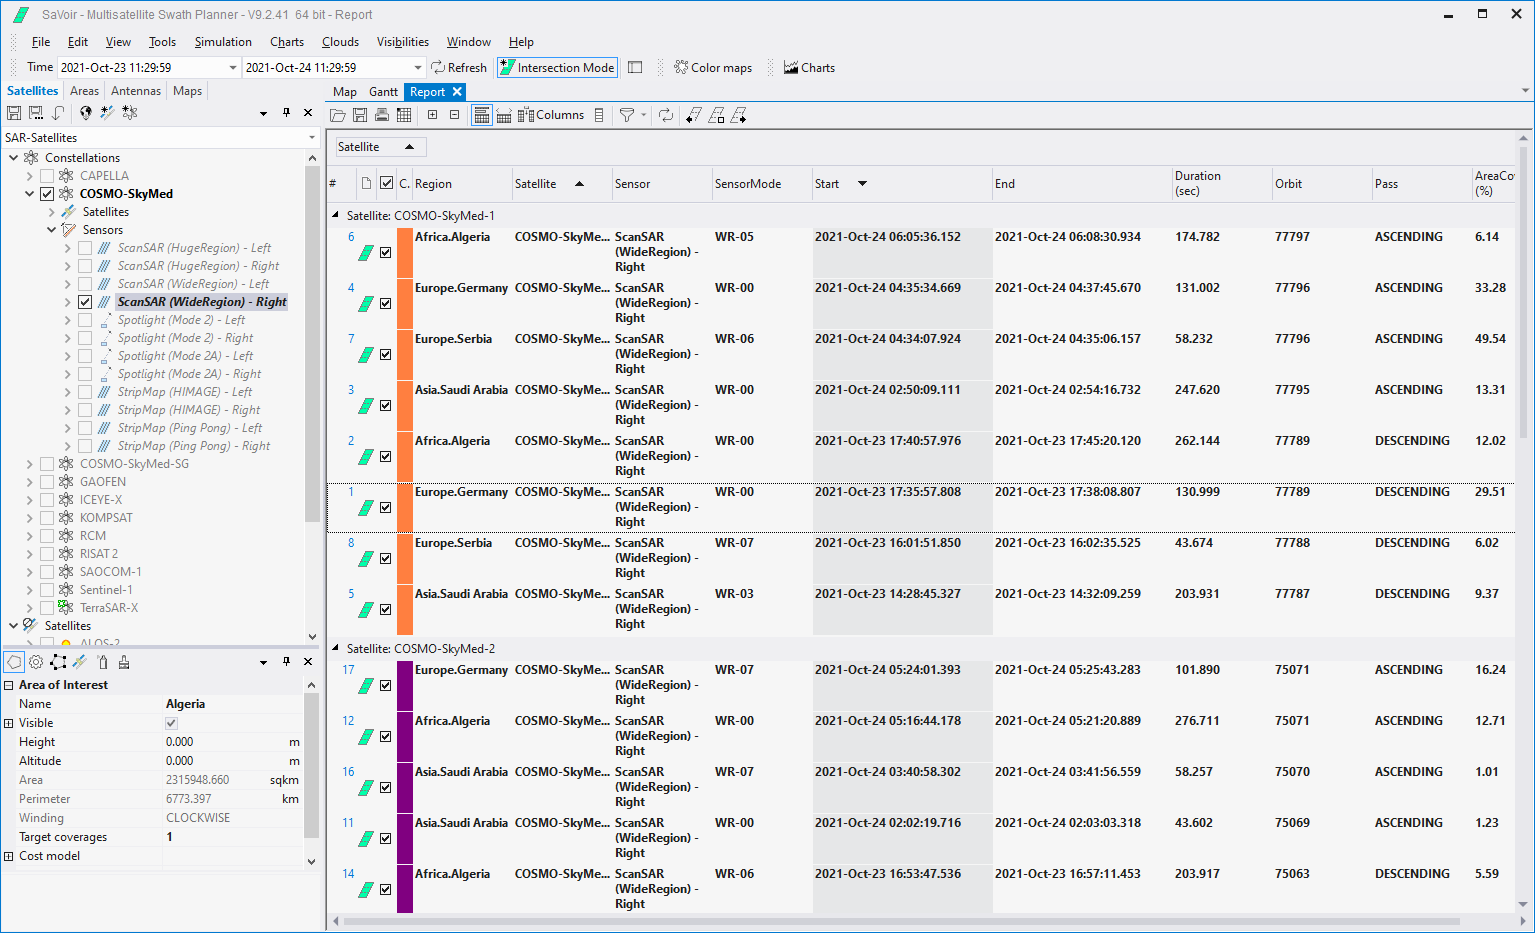This screenshot has height=933, width=1535.
Task: Open the Simulation menu
Action: tap(222, 42)
